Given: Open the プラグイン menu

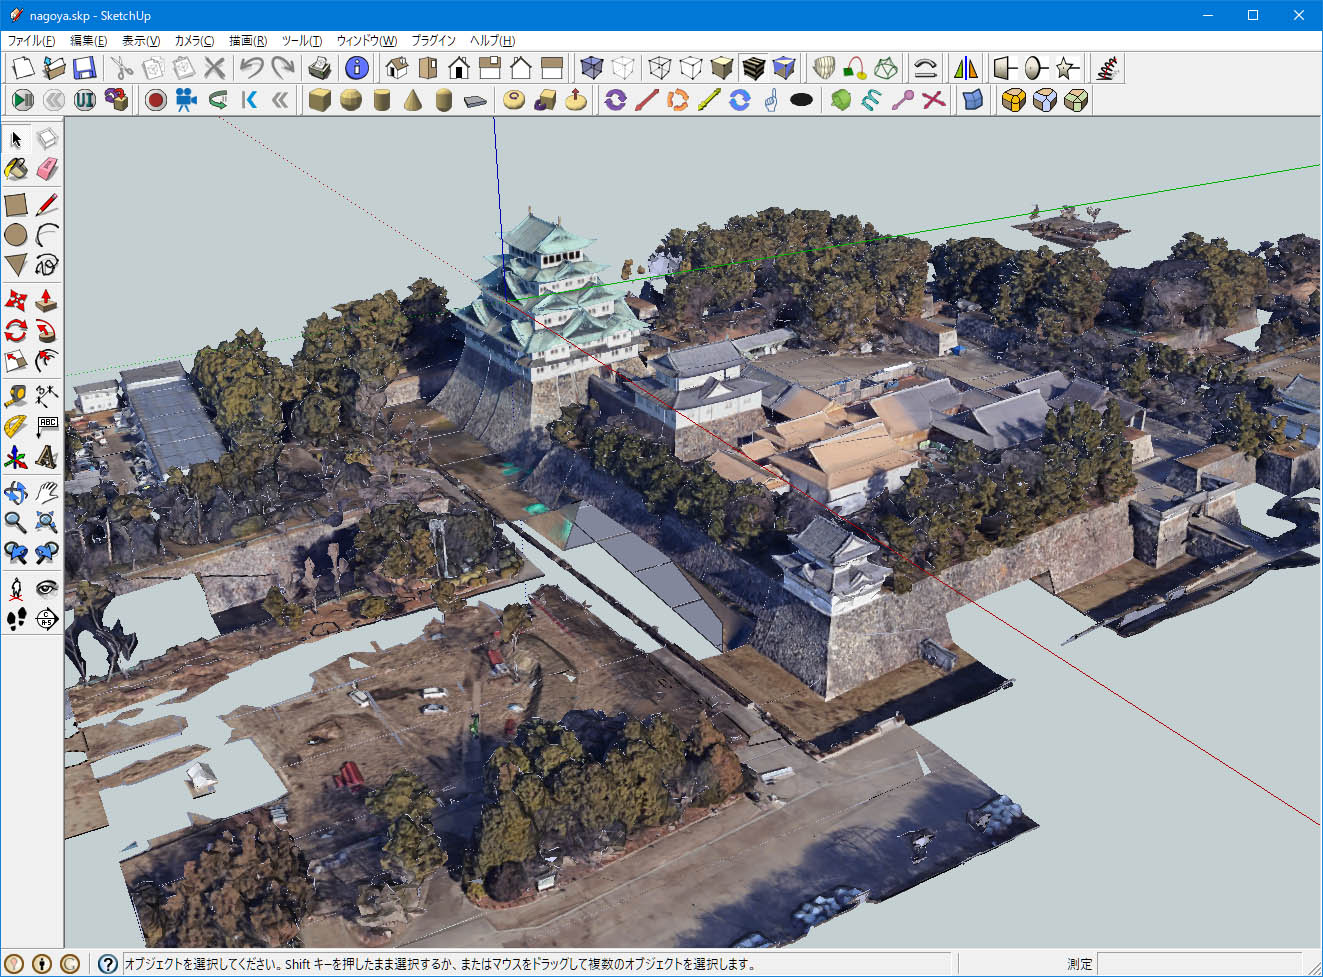Looking at the screenshot, I should (433, 41).
